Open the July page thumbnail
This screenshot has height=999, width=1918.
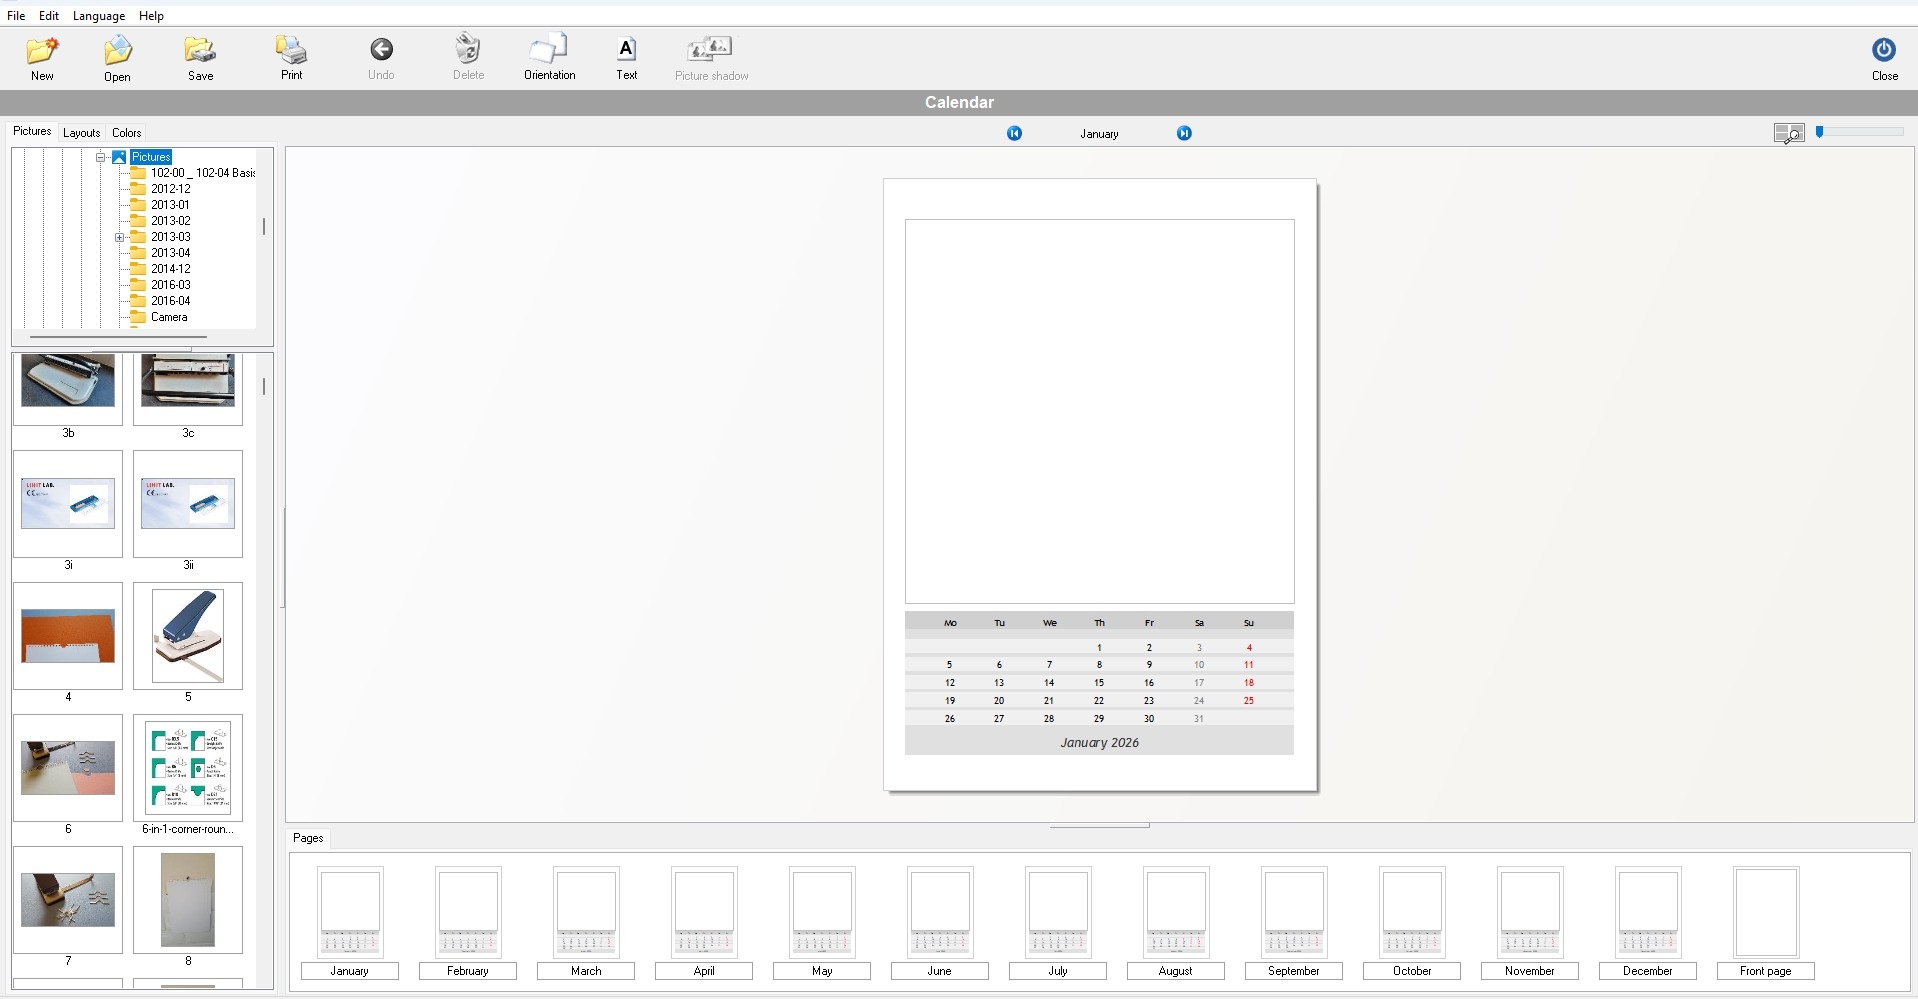pos(1058,913)
